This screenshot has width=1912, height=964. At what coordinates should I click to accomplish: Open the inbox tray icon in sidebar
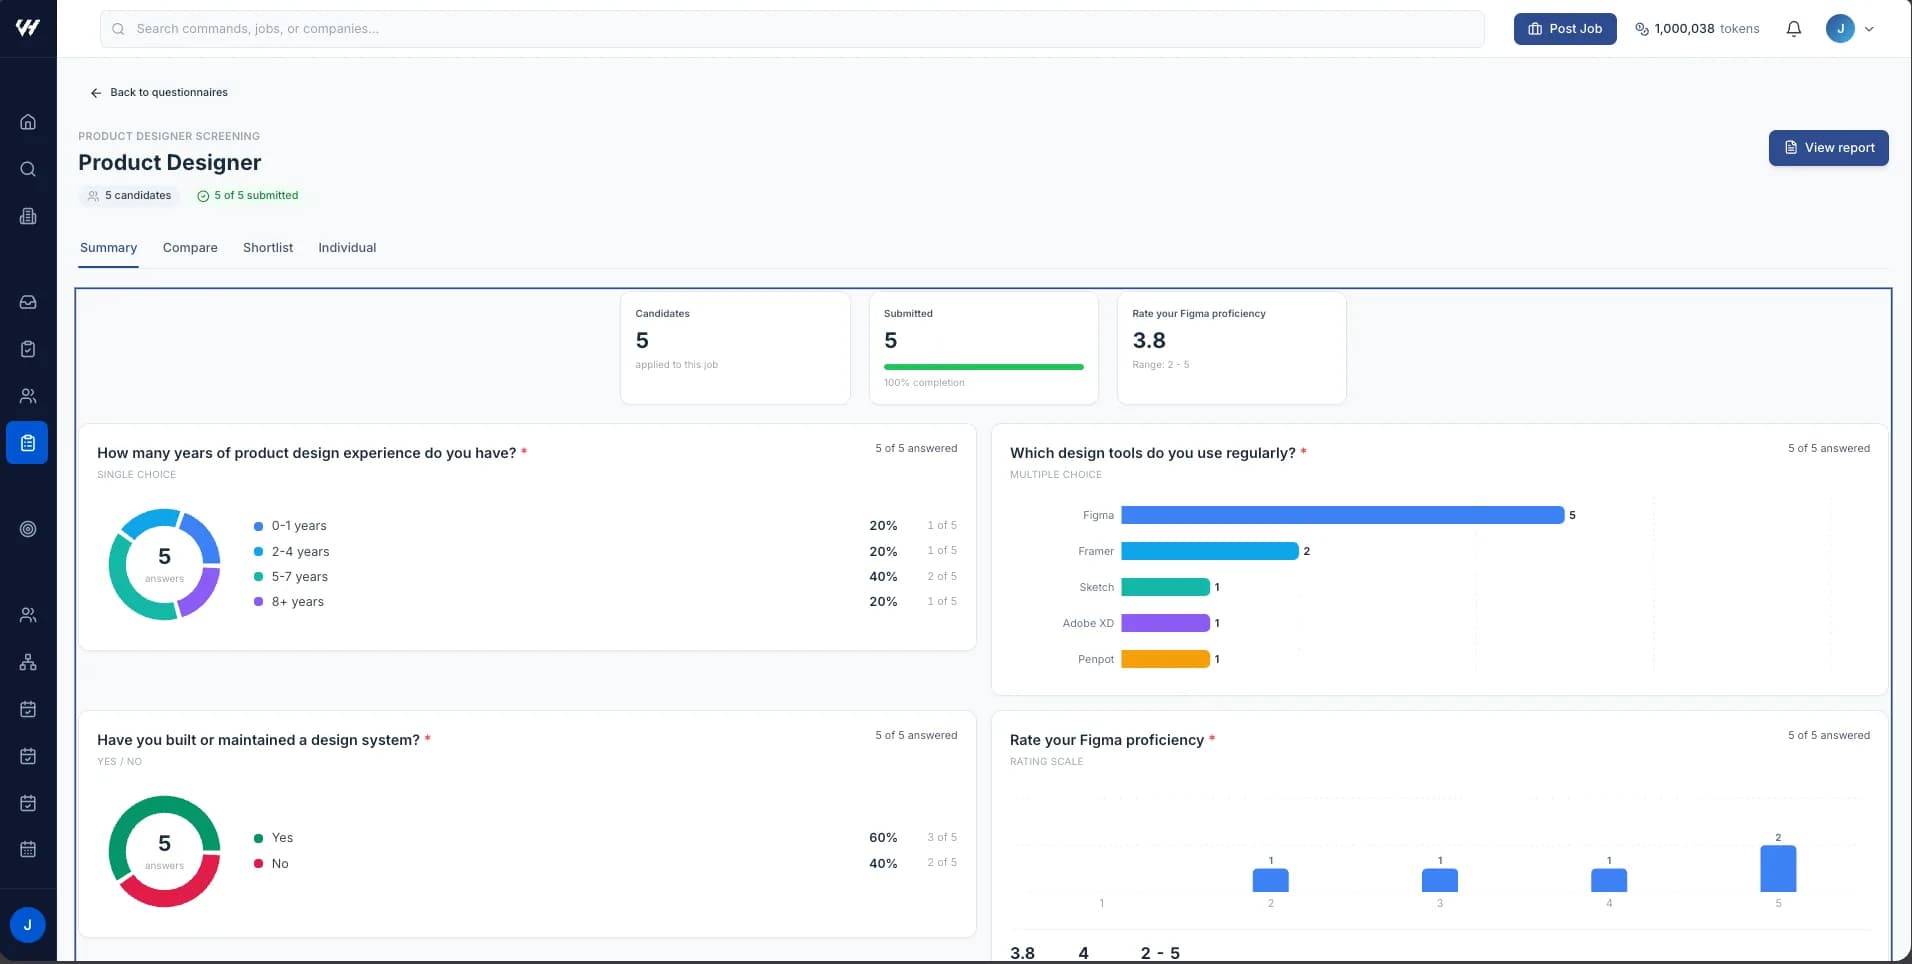[x=28, y=302]
